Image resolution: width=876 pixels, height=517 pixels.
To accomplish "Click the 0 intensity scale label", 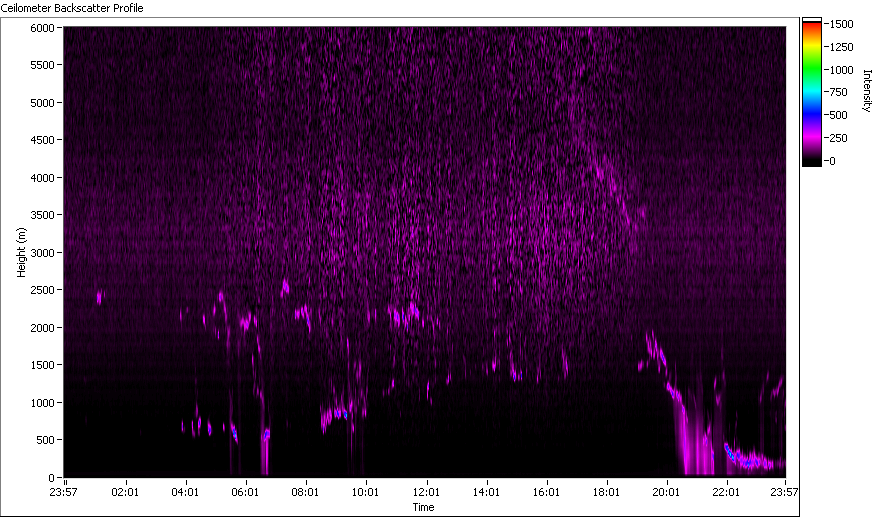I will (833, 161).
